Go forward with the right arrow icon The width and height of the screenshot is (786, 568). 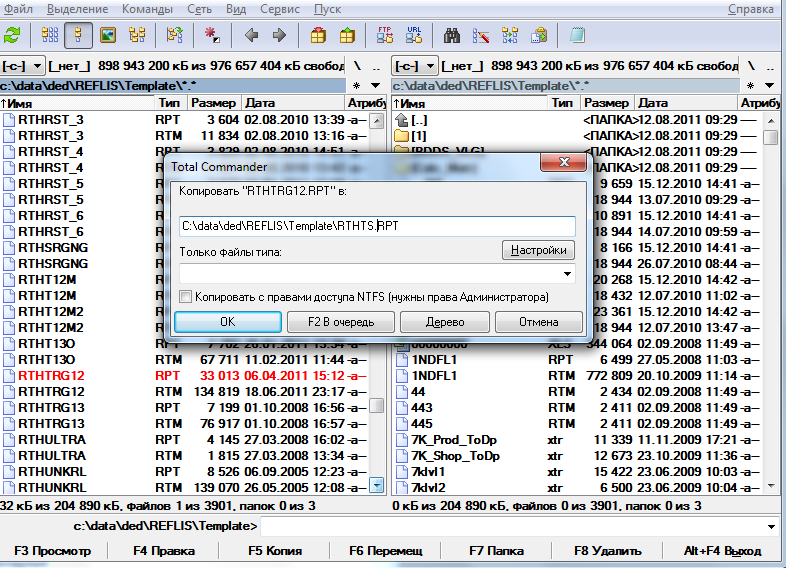coord(279,35)
